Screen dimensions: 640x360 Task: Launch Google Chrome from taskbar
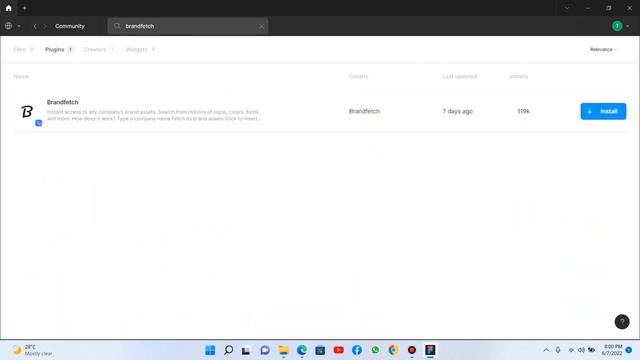click(393, 350)
